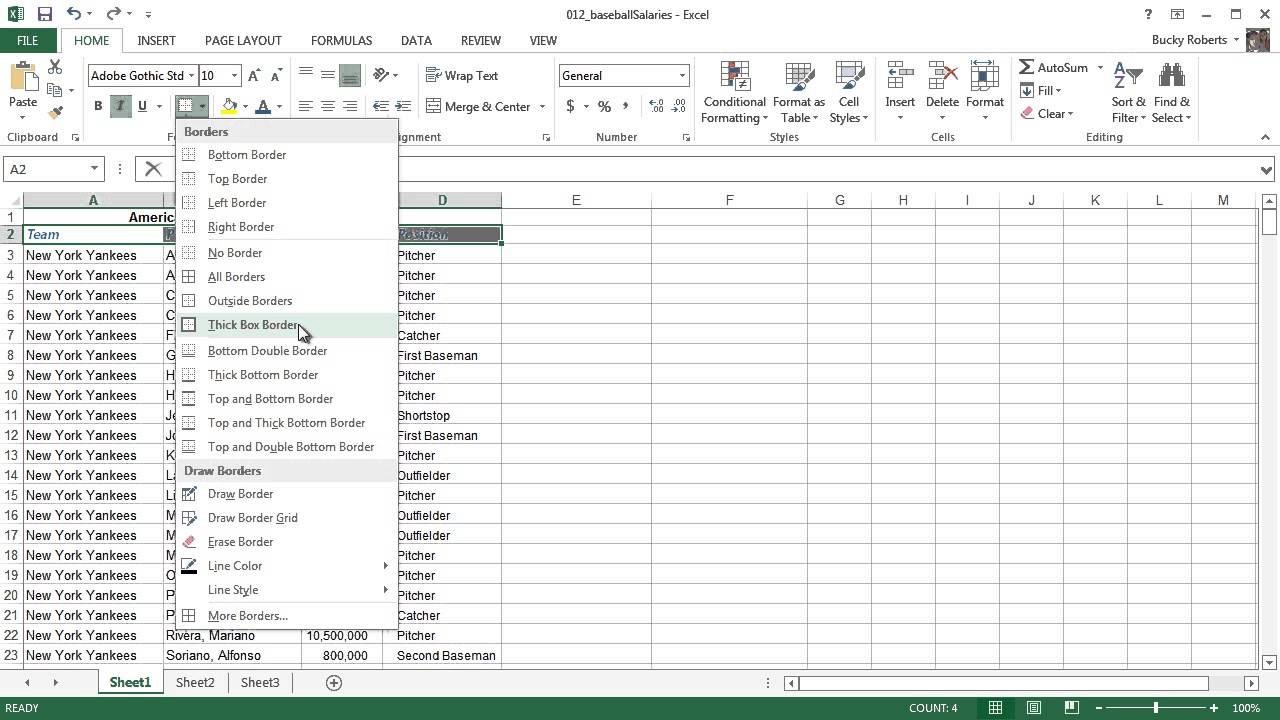Click the Help question mark icon
The width and height of the screenshot is (1280, 720).
pyautogui.click(x=1148, y=14)
